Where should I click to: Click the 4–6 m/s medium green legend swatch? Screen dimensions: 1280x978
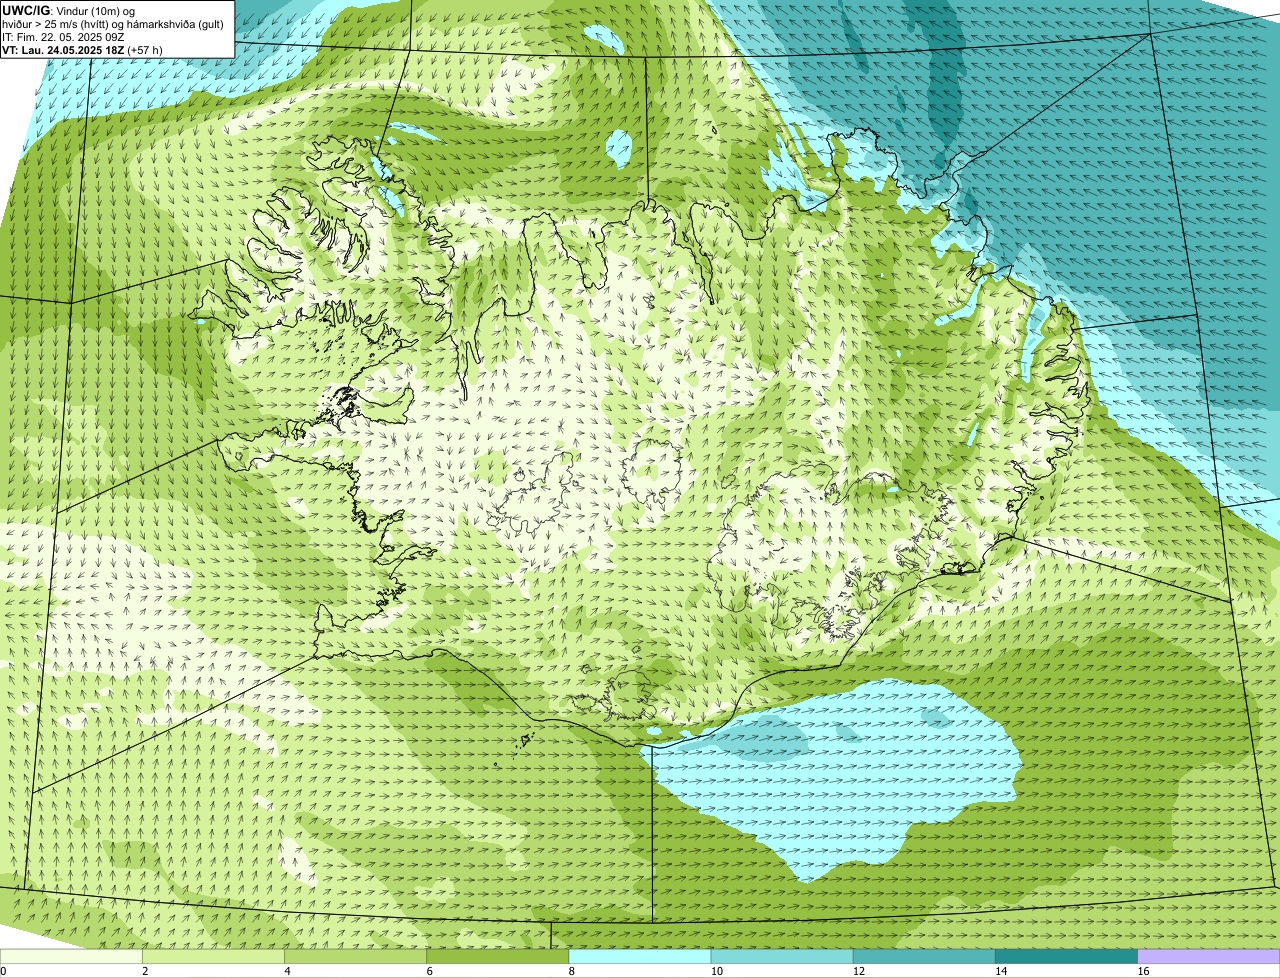tap(355, 956)
